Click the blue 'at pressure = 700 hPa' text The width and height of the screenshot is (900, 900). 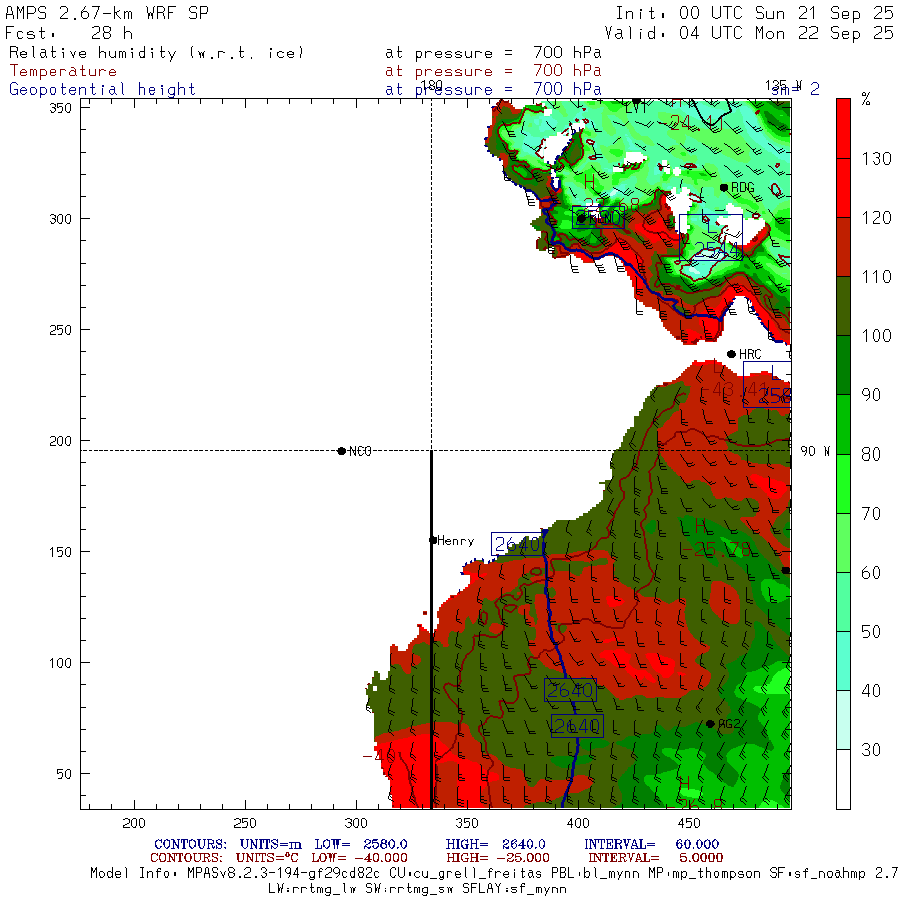coord(493,90)
